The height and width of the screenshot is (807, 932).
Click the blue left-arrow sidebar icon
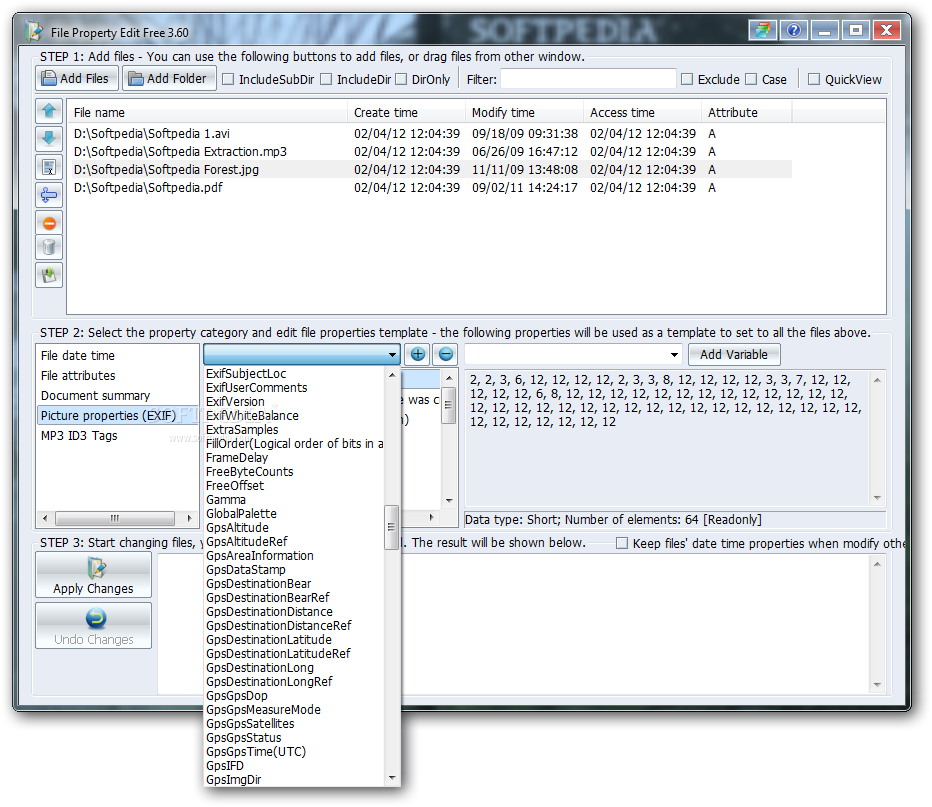[49, 195]
